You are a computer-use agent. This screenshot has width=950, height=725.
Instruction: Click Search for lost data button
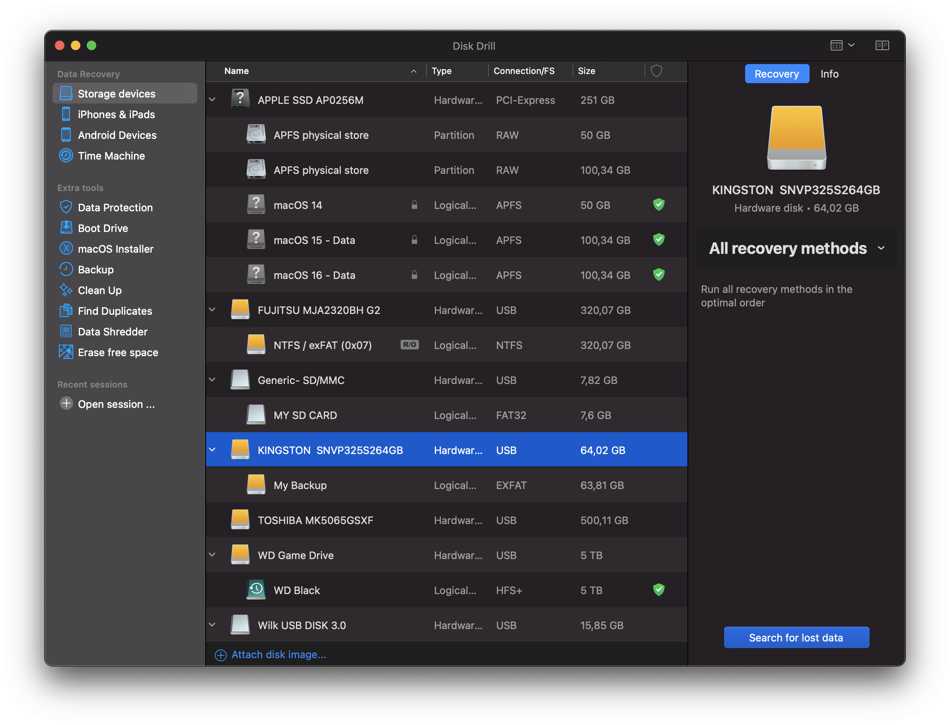coord(796,637)
